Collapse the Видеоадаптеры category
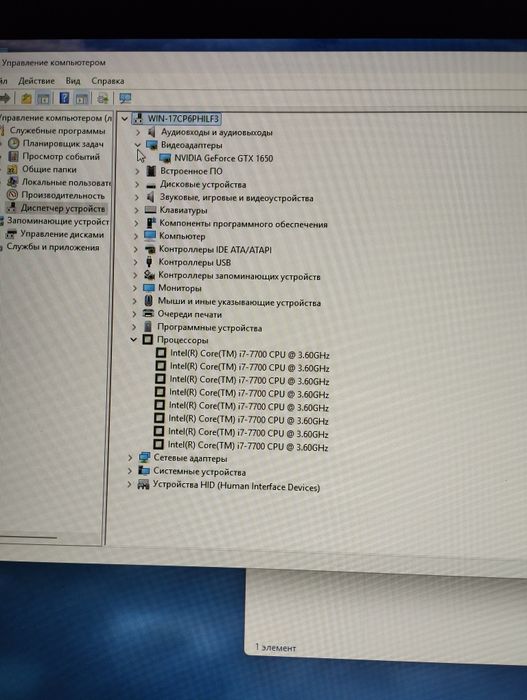The width and height of the screenshot is (527, 700). point(138,145)
